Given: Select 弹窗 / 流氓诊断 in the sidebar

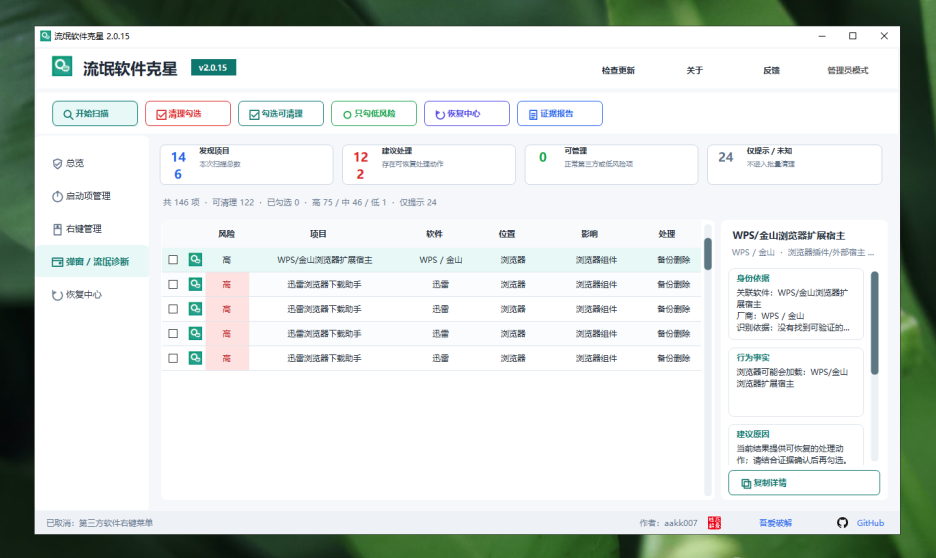Looking at the screenshot, I should (93, 261).
